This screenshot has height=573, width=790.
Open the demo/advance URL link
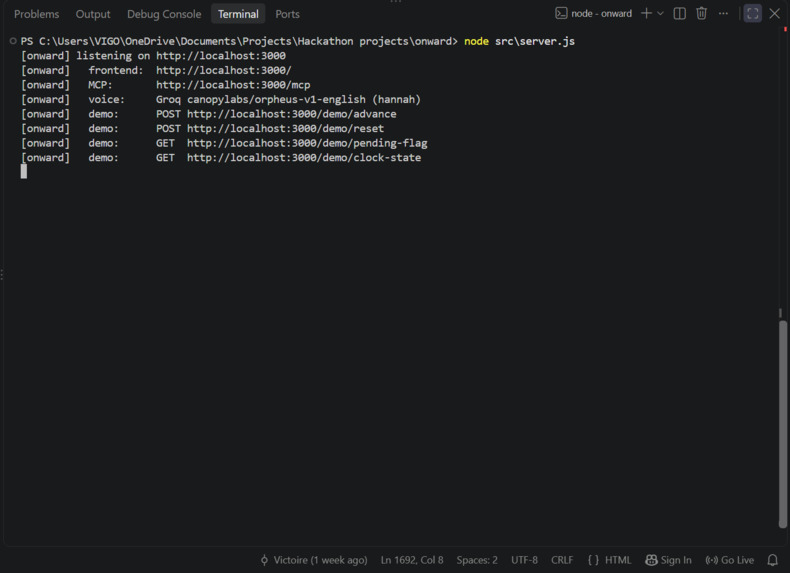[x=292, y=114]
